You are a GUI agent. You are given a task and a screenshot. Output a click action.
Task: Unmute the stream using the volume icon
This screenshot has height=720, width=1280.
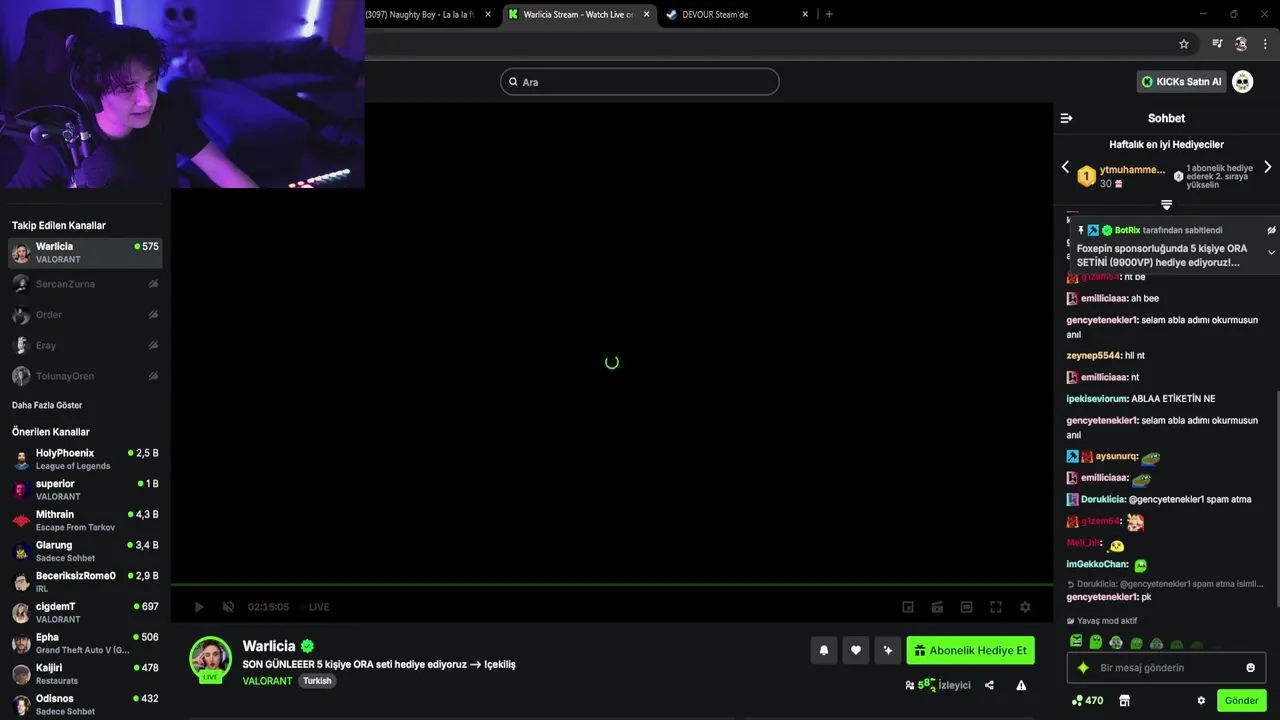click(228, 607)
